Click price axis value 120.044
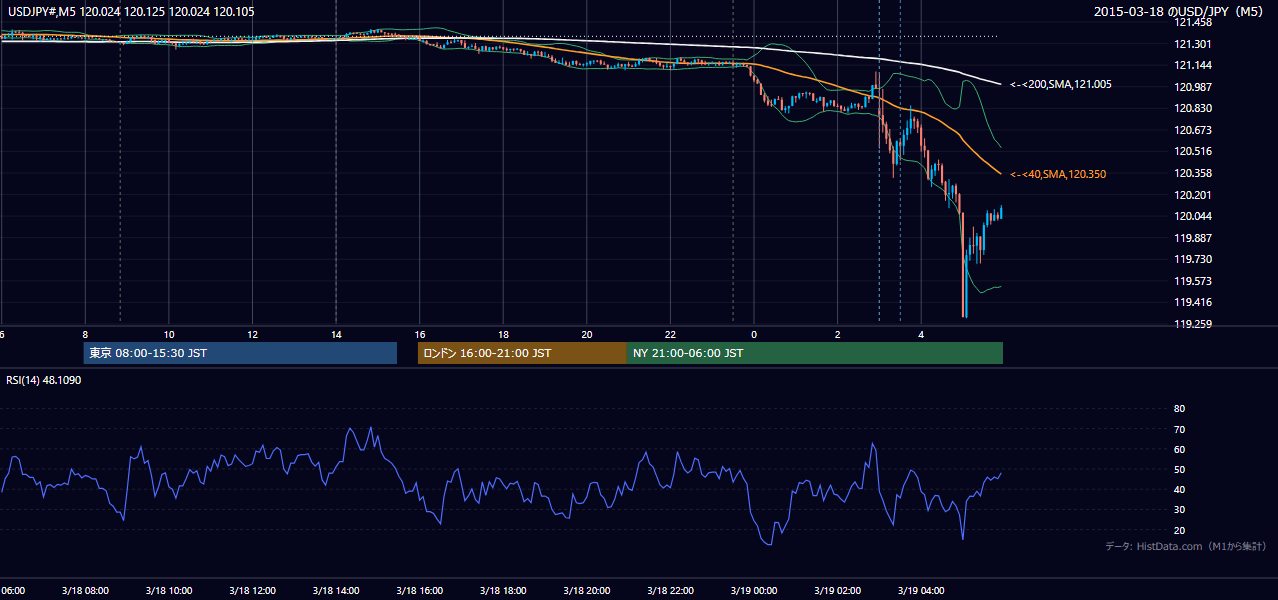This screenshot has width=1278, height=600. click(1192, 216)
